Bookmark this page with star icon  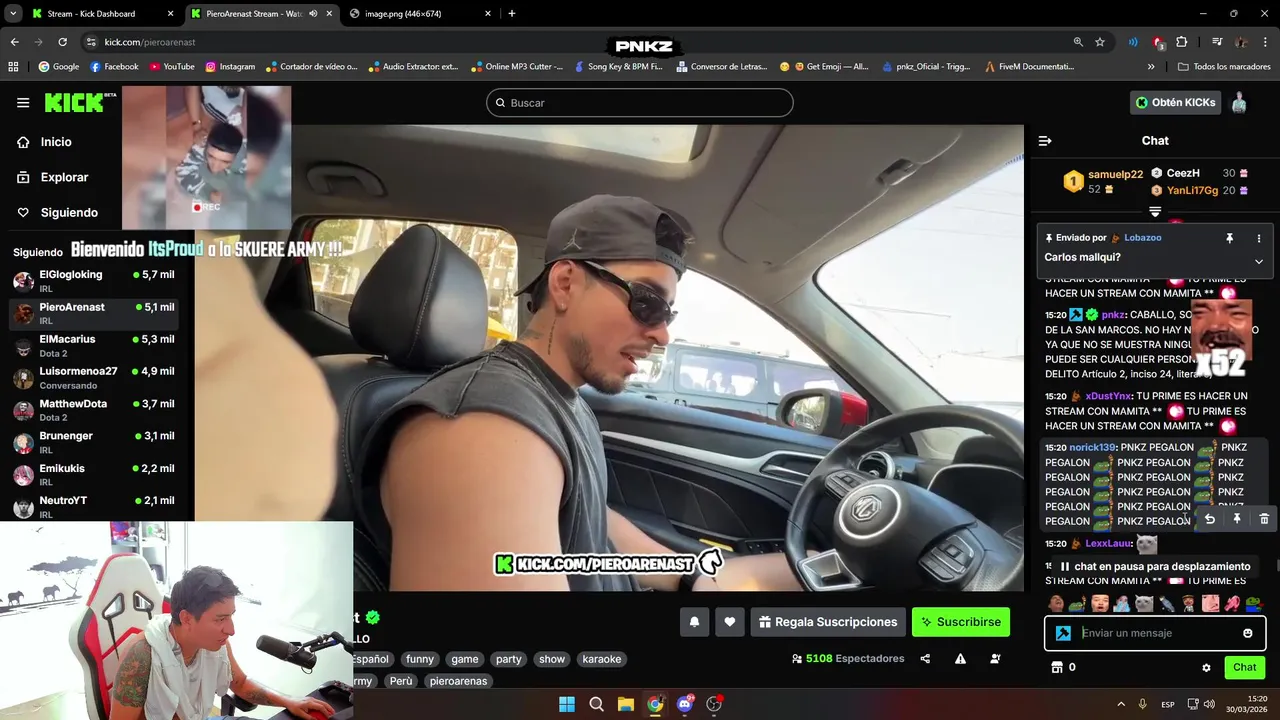click(x=1100, y=42)
